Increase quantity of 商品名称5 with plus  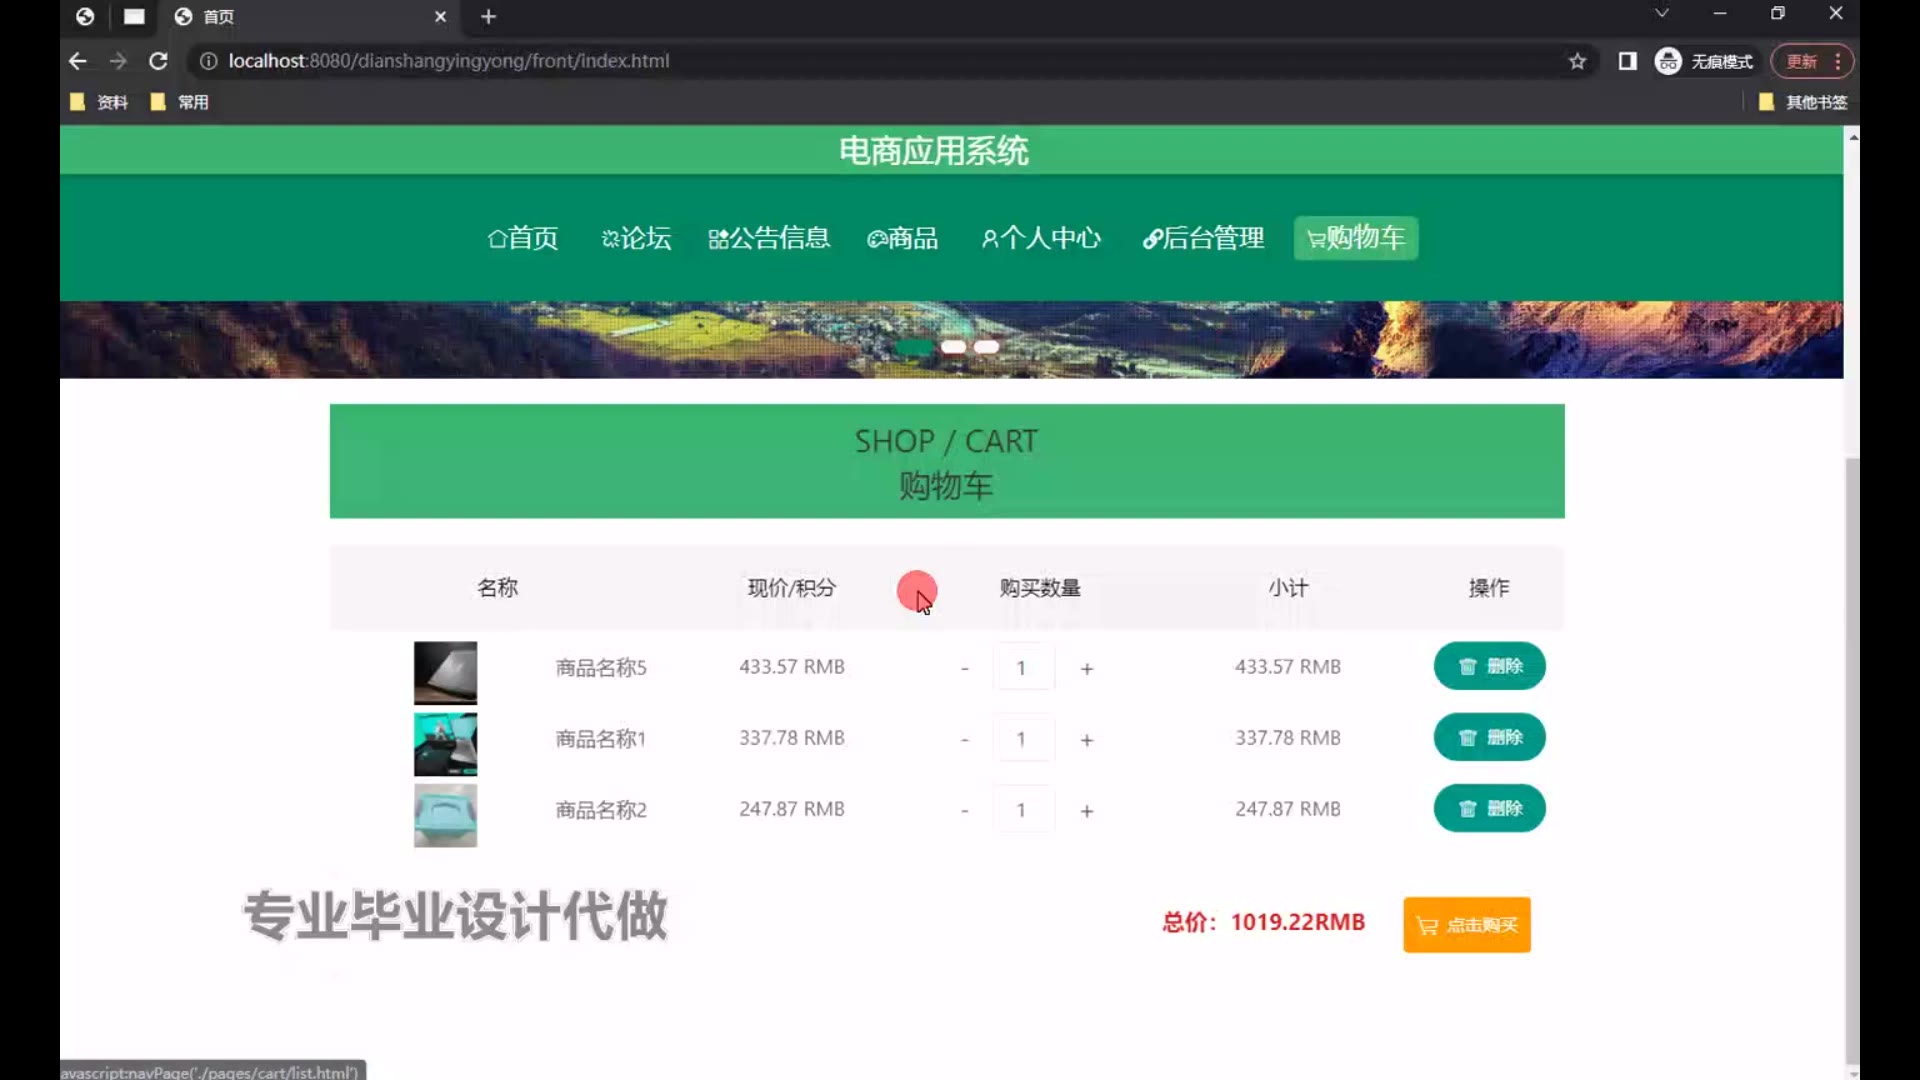1087,668
